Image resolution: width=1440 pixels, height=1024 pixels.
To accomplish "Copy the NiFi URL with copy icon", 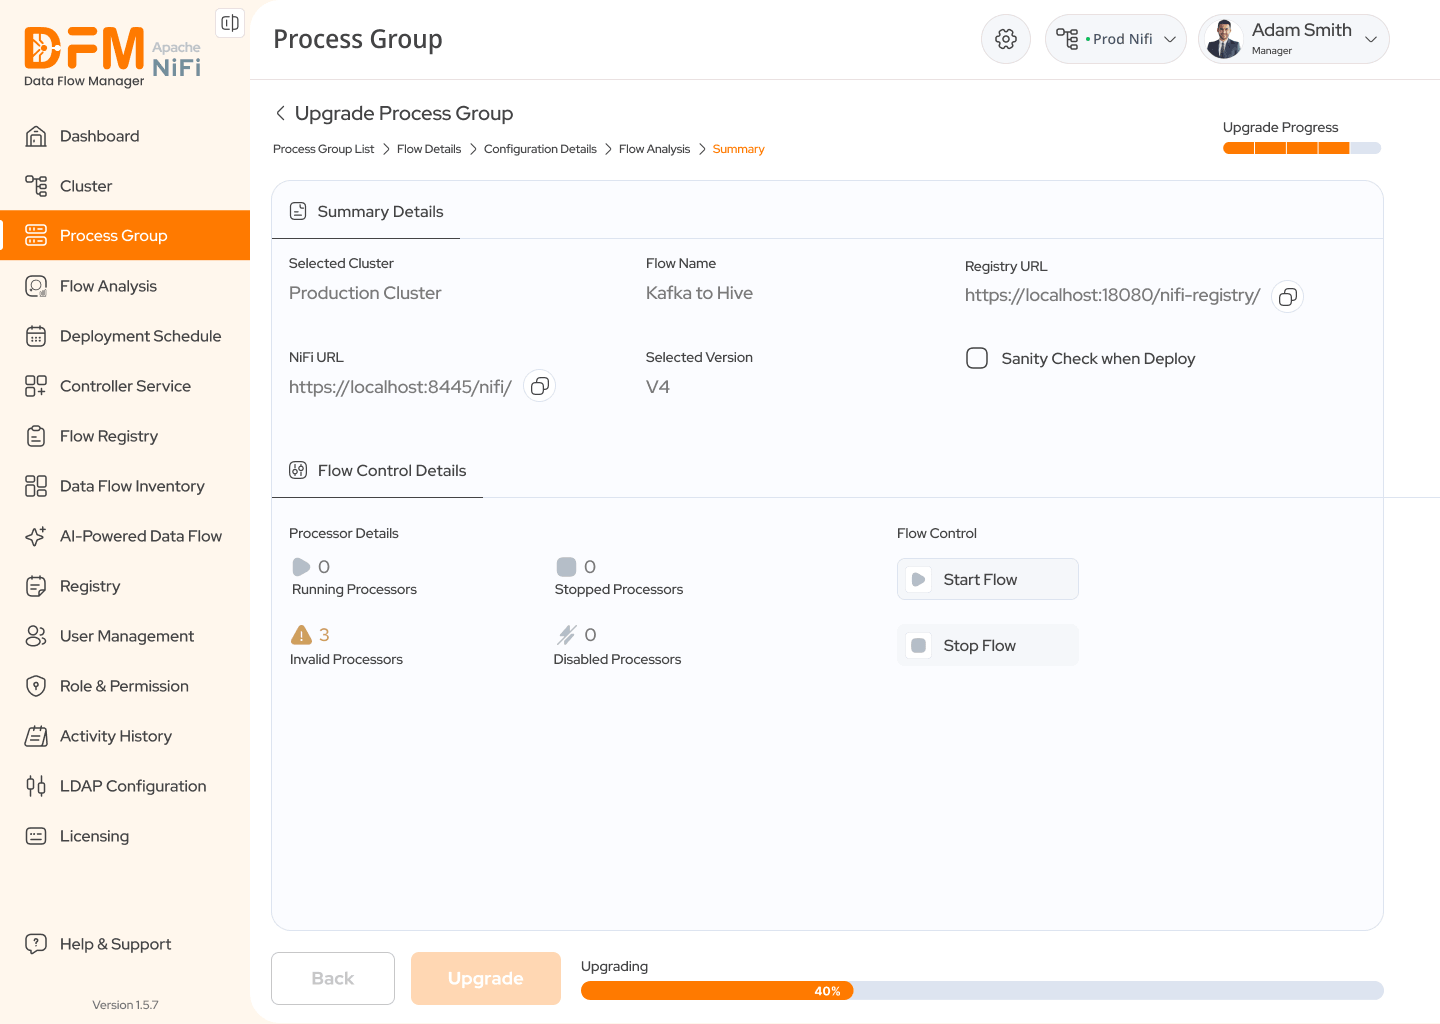I will (x=540, y=386).
